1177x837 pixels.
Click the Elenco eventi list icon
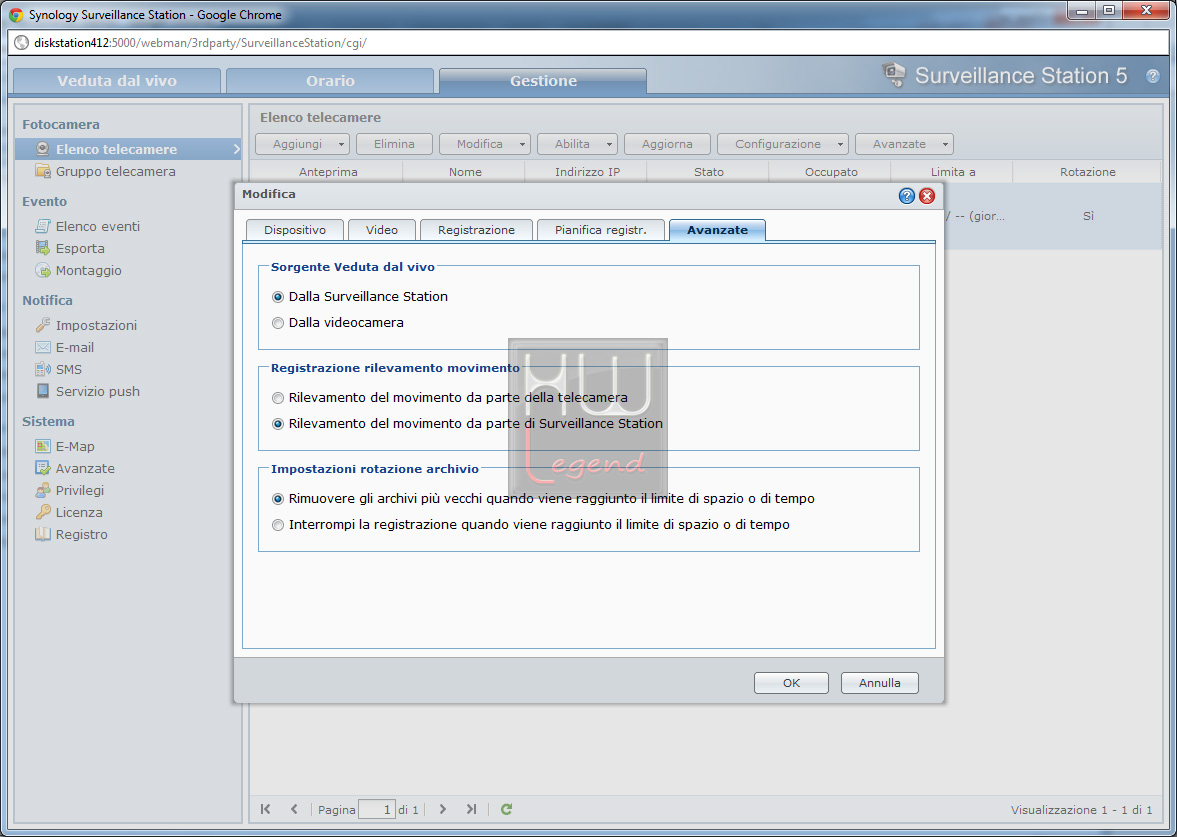[43, 226]
